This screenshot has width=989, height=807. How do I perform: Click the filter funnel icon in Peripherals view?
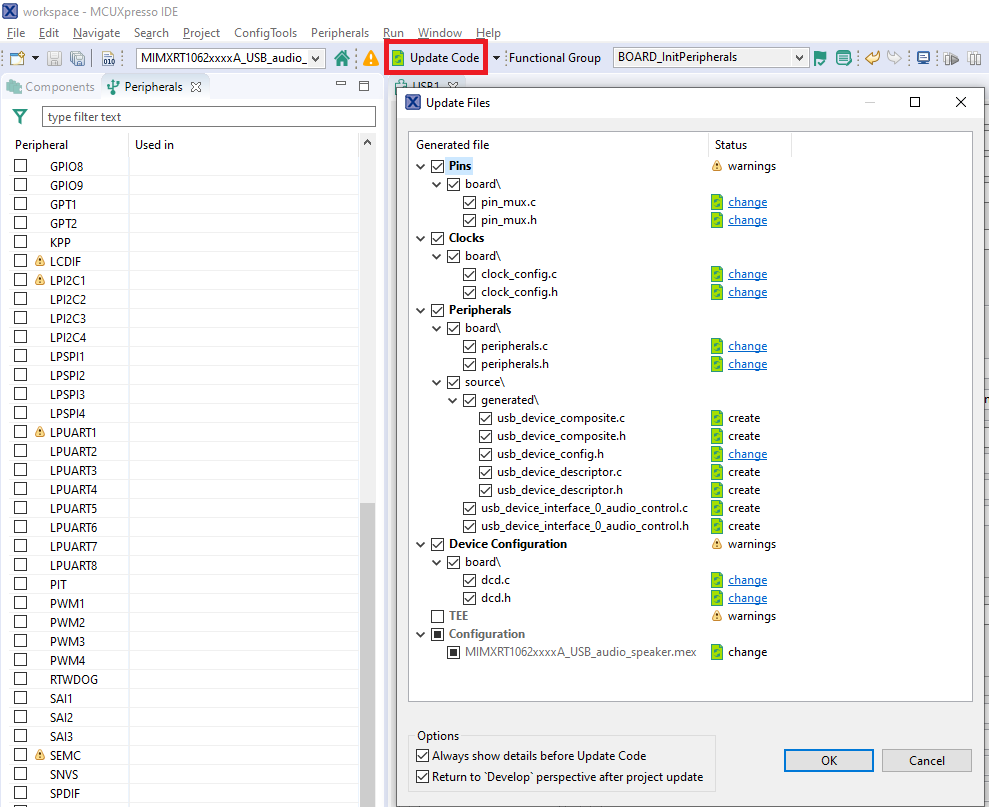[19, 116]
